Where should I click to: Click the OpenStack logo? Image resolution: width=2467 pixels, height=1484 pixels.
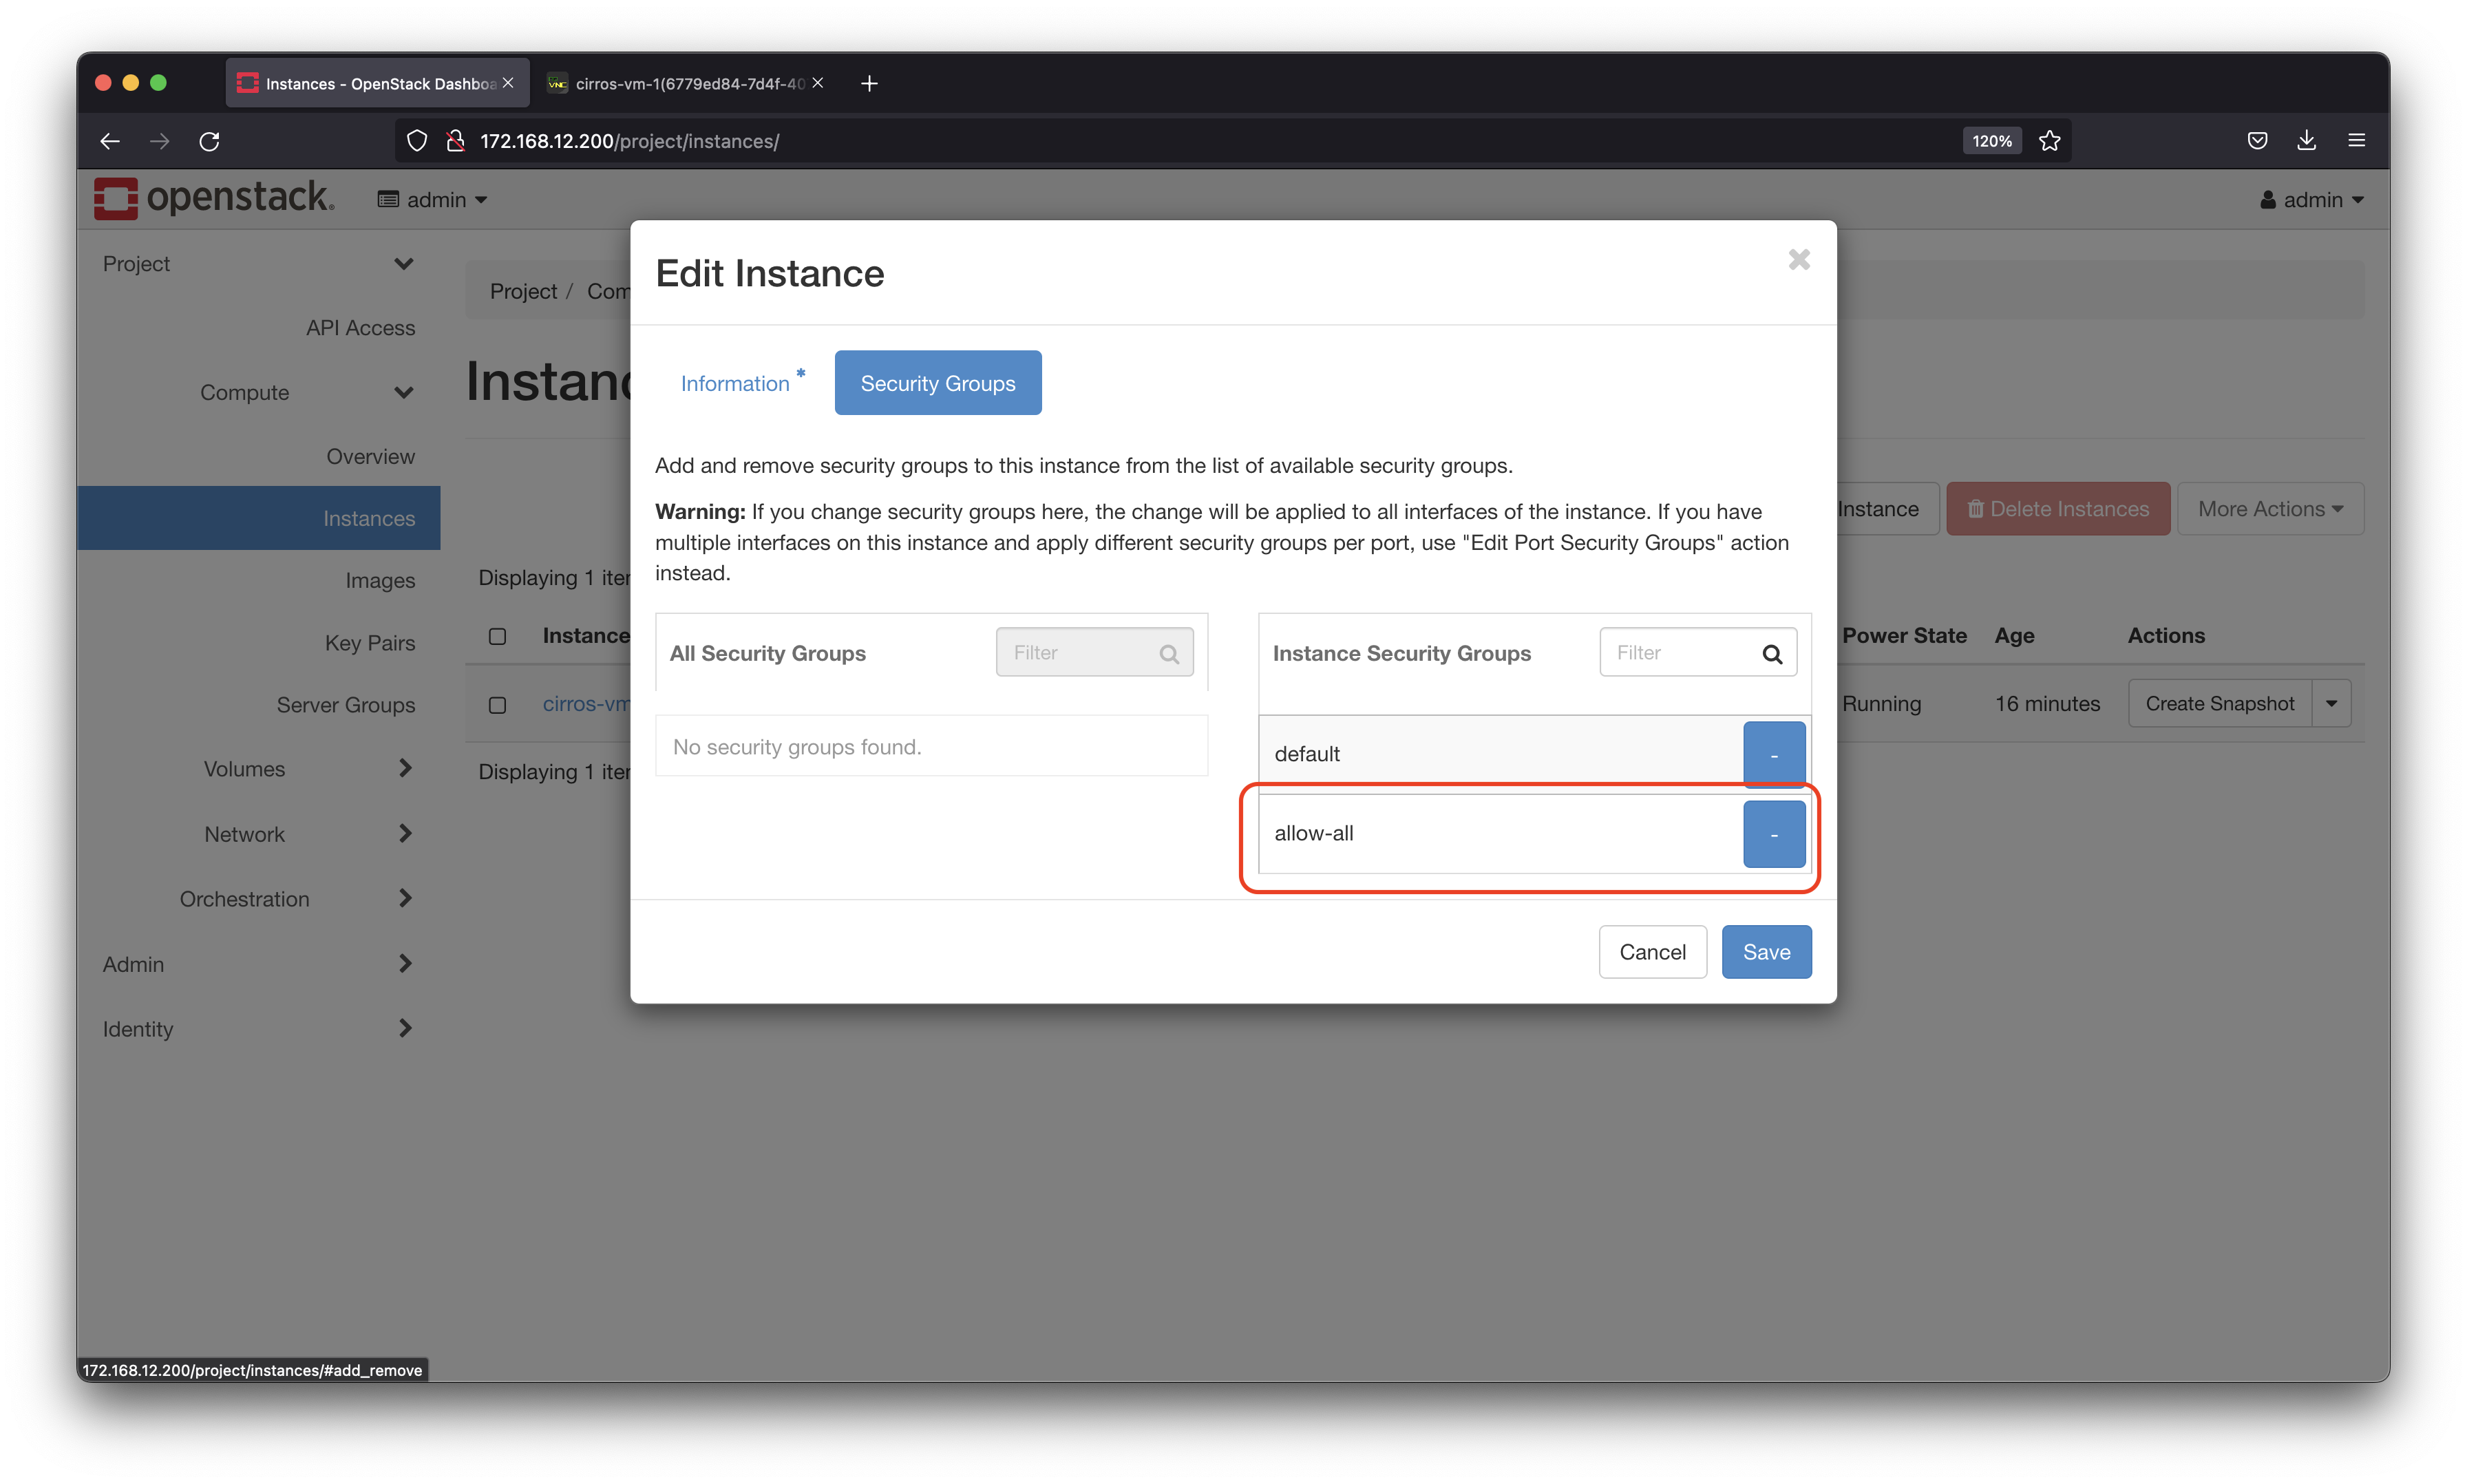[x=214, y=198]
